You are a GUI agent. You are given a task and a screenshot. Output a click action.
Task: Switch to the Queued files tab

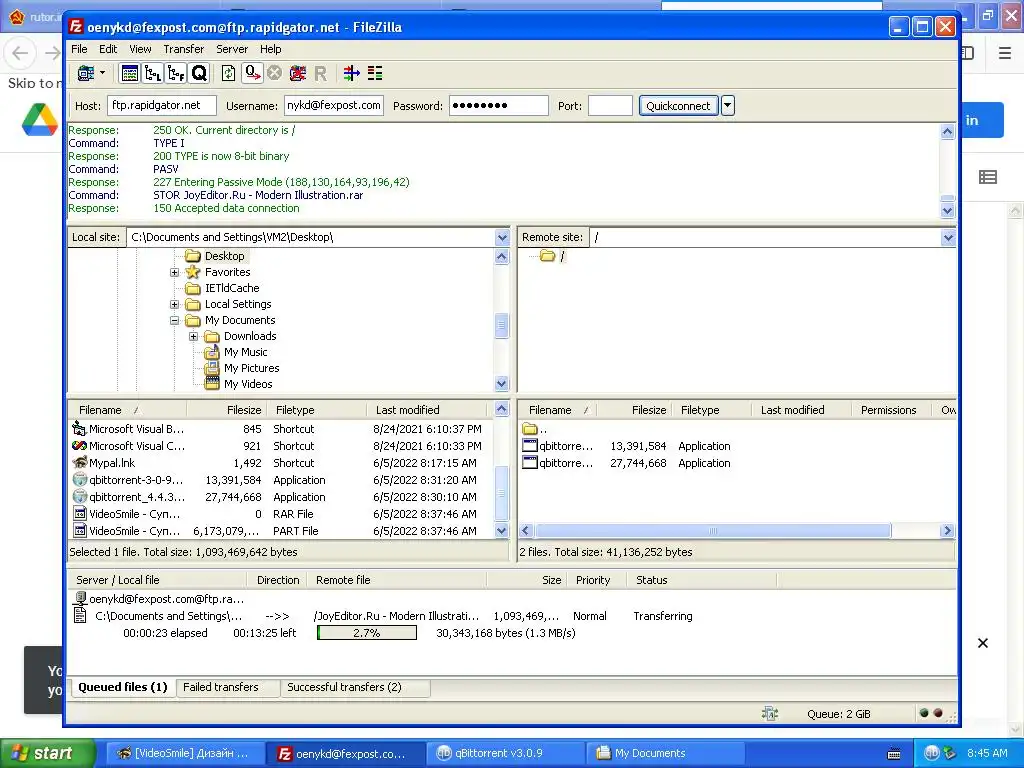point(123,687)
